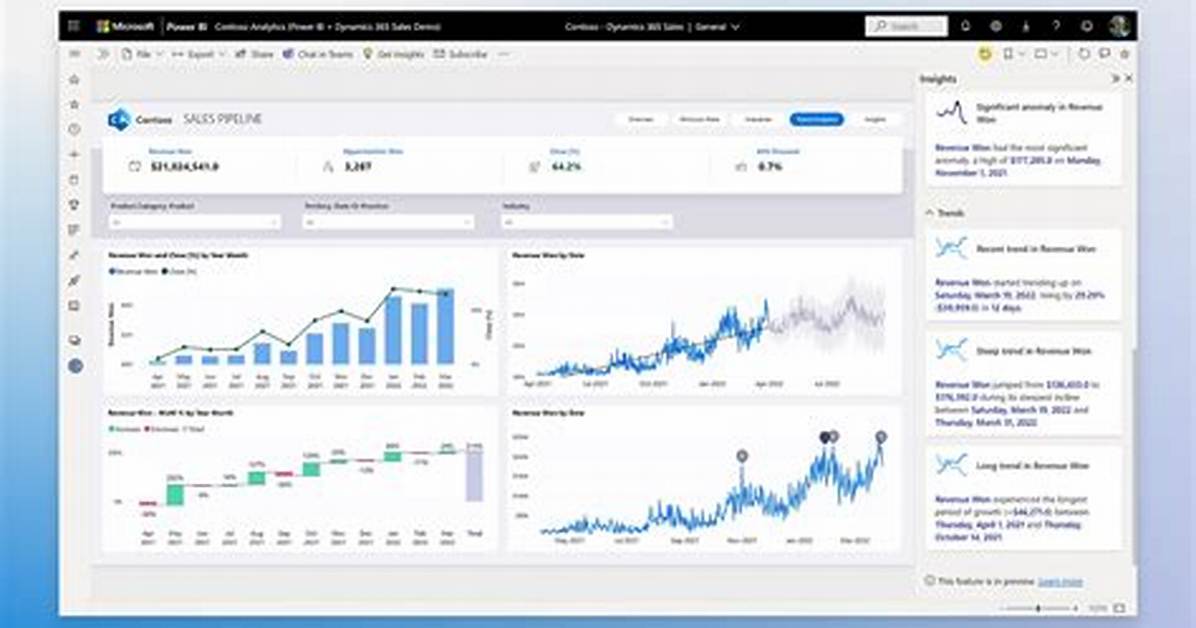Image resolution: width=1196 pixels, height=628 pixels.
Task: Open the Goals trophy icon in sidebar
Action: pos(74,205)
